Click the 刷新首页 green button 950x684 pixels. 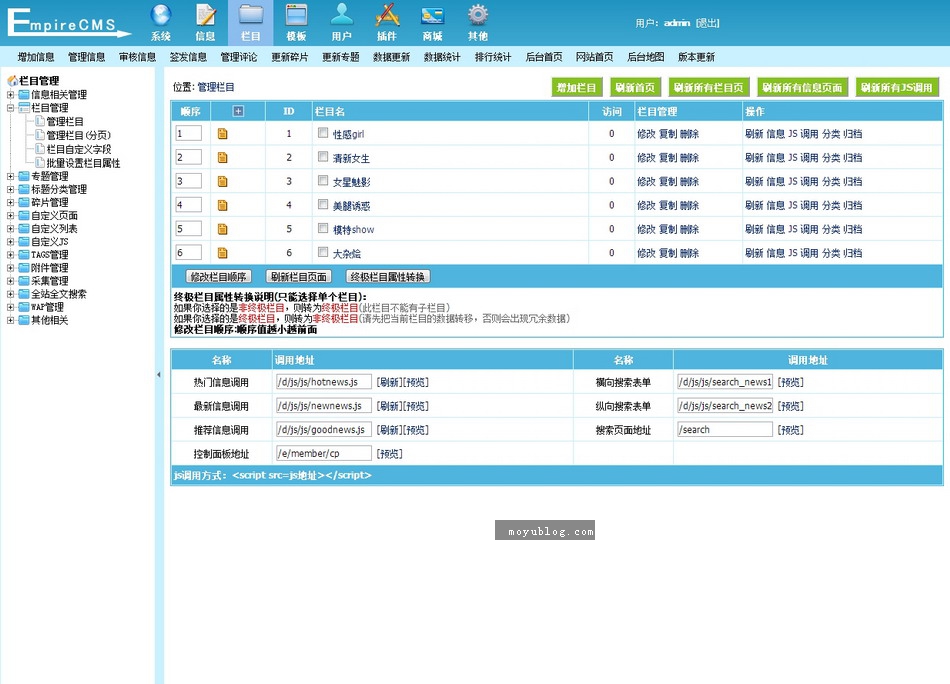coord(635,87)
